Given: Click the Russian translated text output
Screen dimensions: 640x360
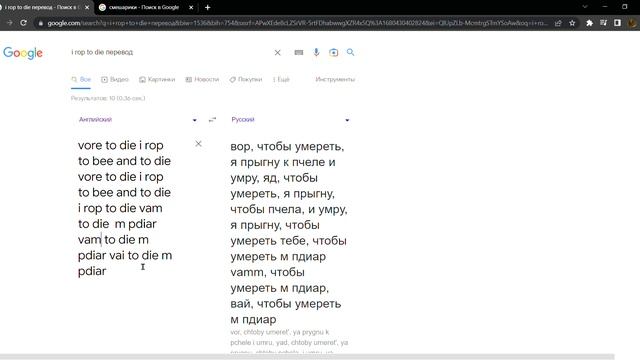Looking at the screenshot, I should click(x=289, y=233).
